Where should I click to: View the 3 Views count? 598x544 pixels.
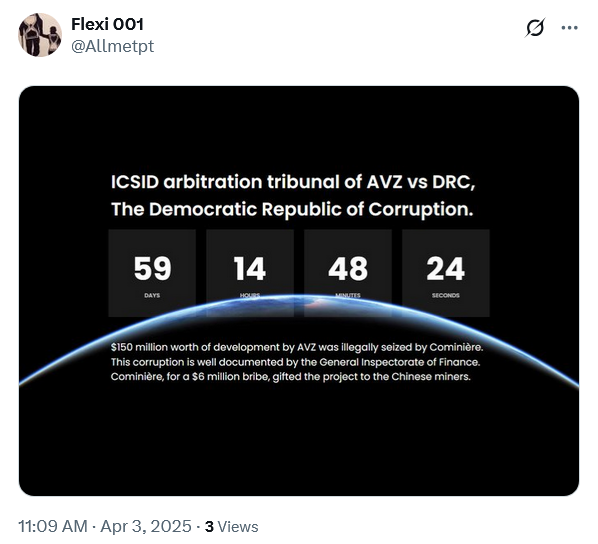click(231, 526)
